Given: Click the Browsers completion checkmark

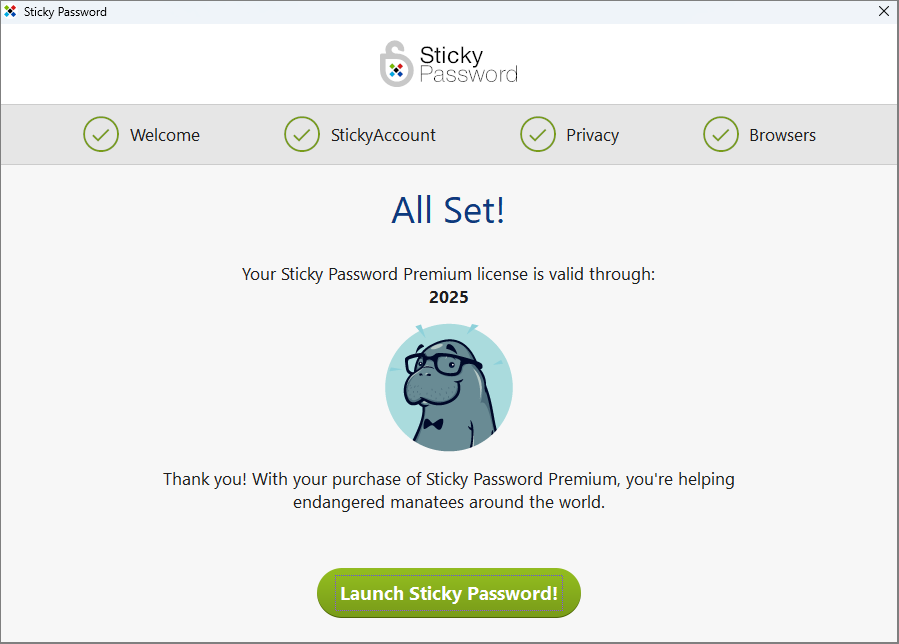Looking at the screenshot, I should point(721,134).
